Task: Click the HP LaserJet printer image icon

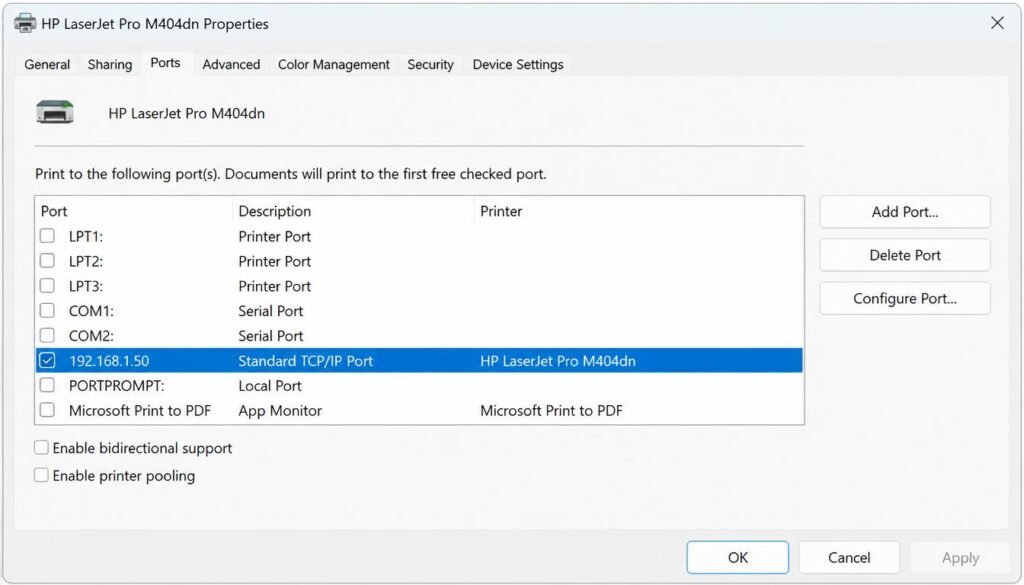Action: (55, 112)
